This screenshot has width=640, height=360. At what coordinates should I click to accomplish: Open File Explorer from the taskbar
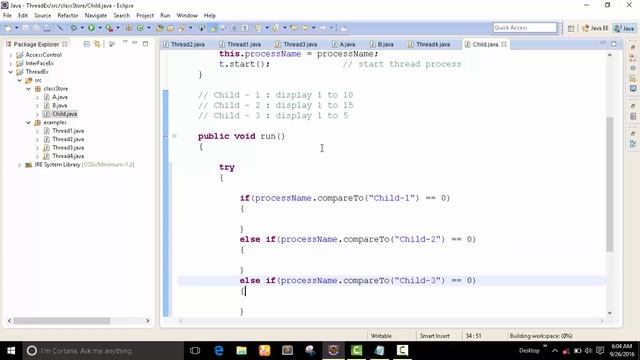click(242, 351)
